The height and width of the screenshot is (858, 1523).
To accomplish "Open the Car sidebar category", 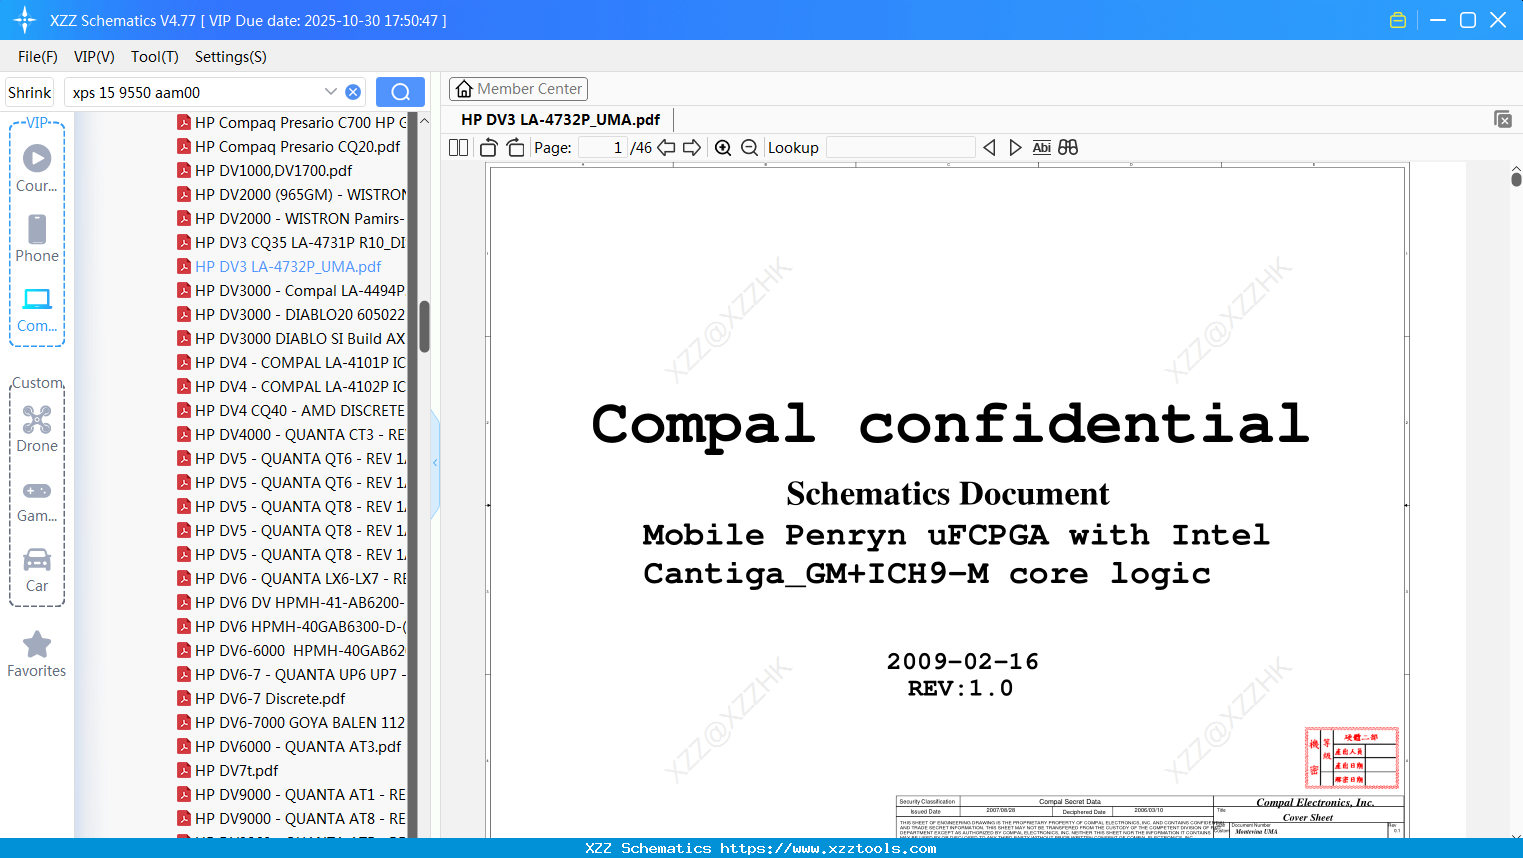I will (37, 569).
